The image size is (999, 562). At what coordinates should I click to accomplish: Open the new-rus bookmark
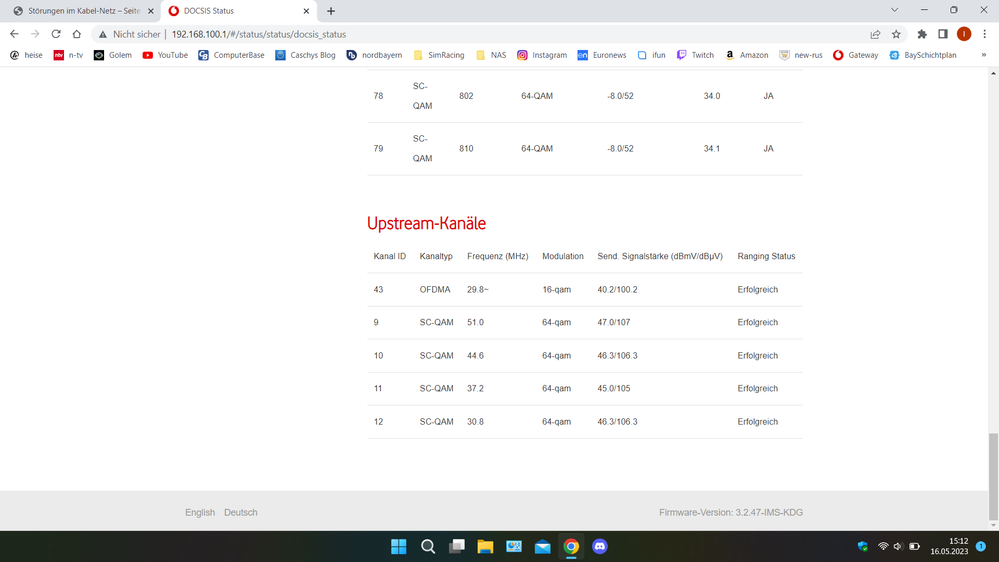pyautogui.click(x=801, y=55)
